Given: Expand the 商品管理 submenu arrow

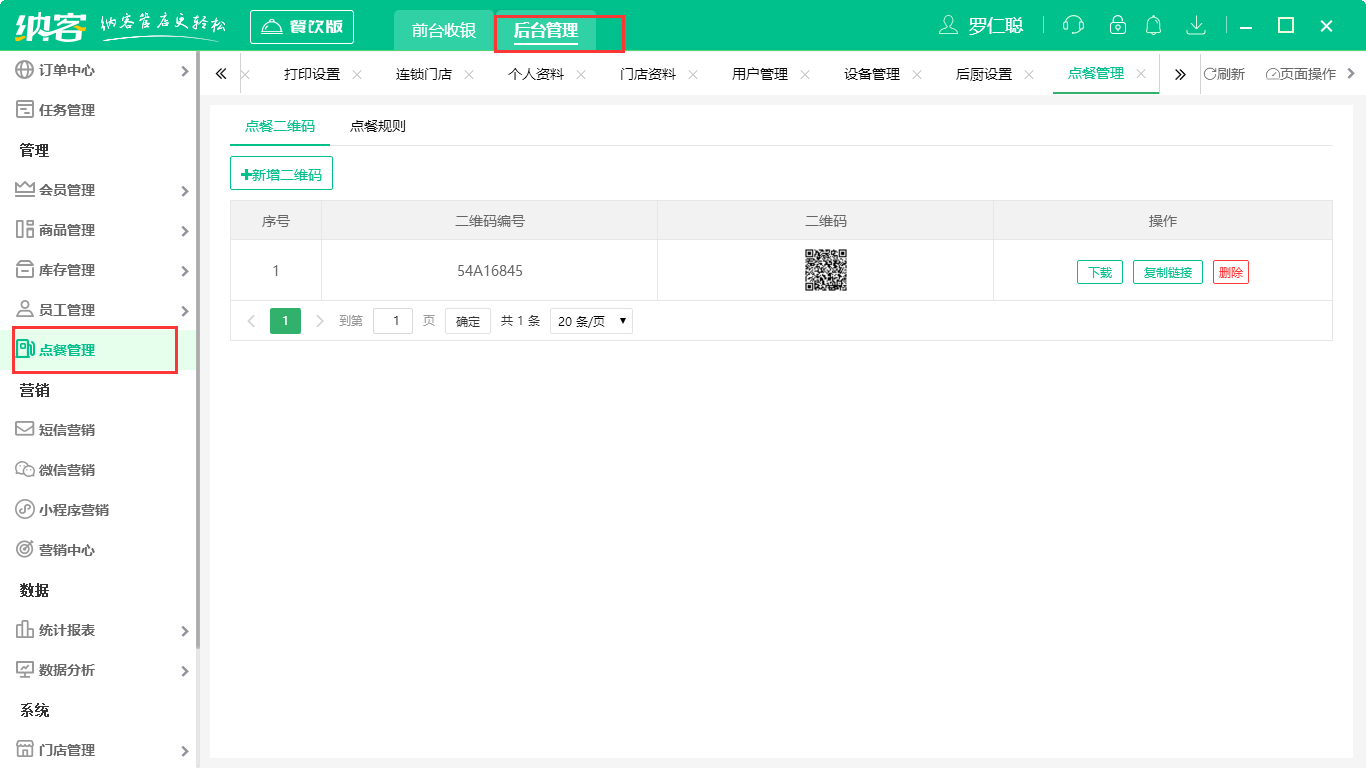Looking at the screenshot, I should pos(185,231).
